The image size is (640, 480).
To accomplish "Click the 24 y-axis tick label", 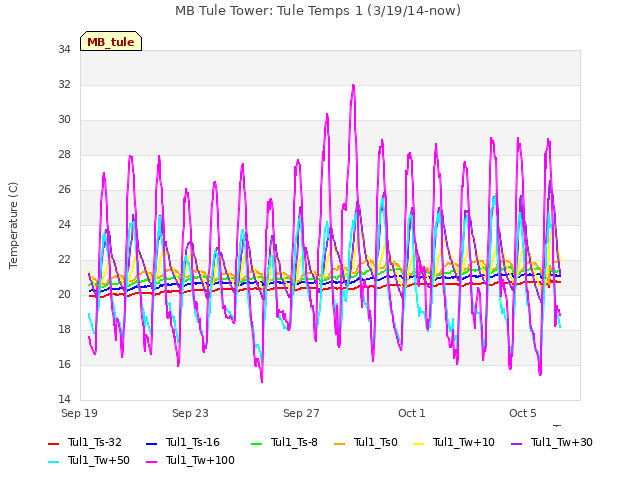I will (x=64, y=224).
